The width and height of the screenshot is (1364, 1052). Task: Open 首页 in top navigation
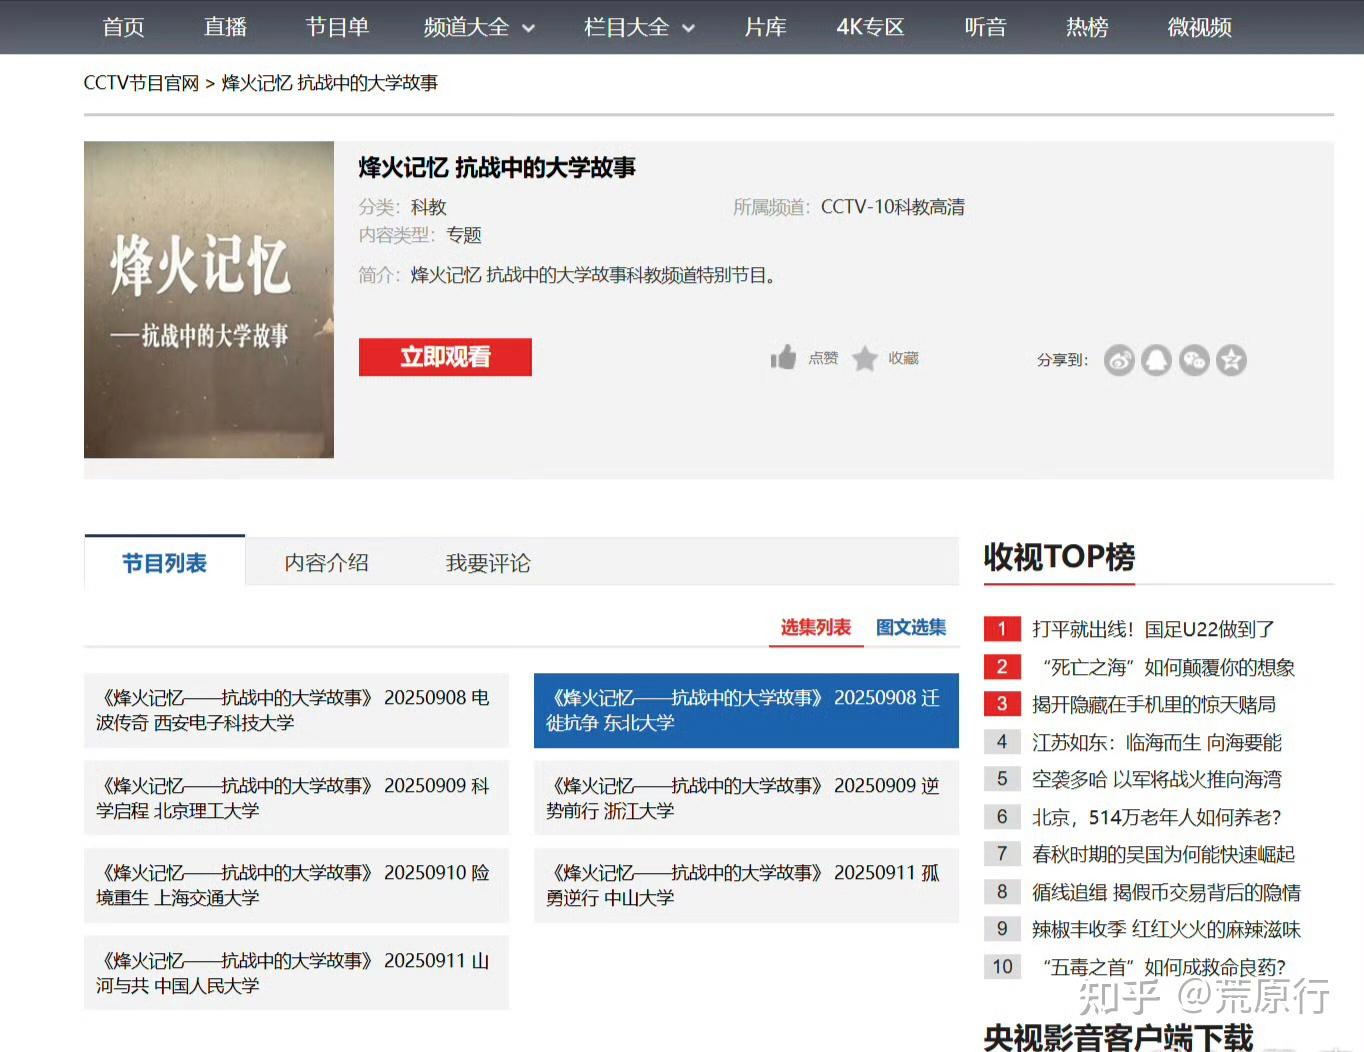coord(124,27)
